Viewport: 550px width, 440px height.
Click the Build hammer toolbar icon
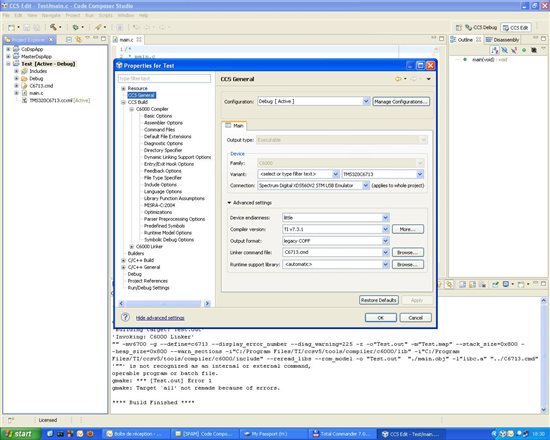(x=53, y=27)
